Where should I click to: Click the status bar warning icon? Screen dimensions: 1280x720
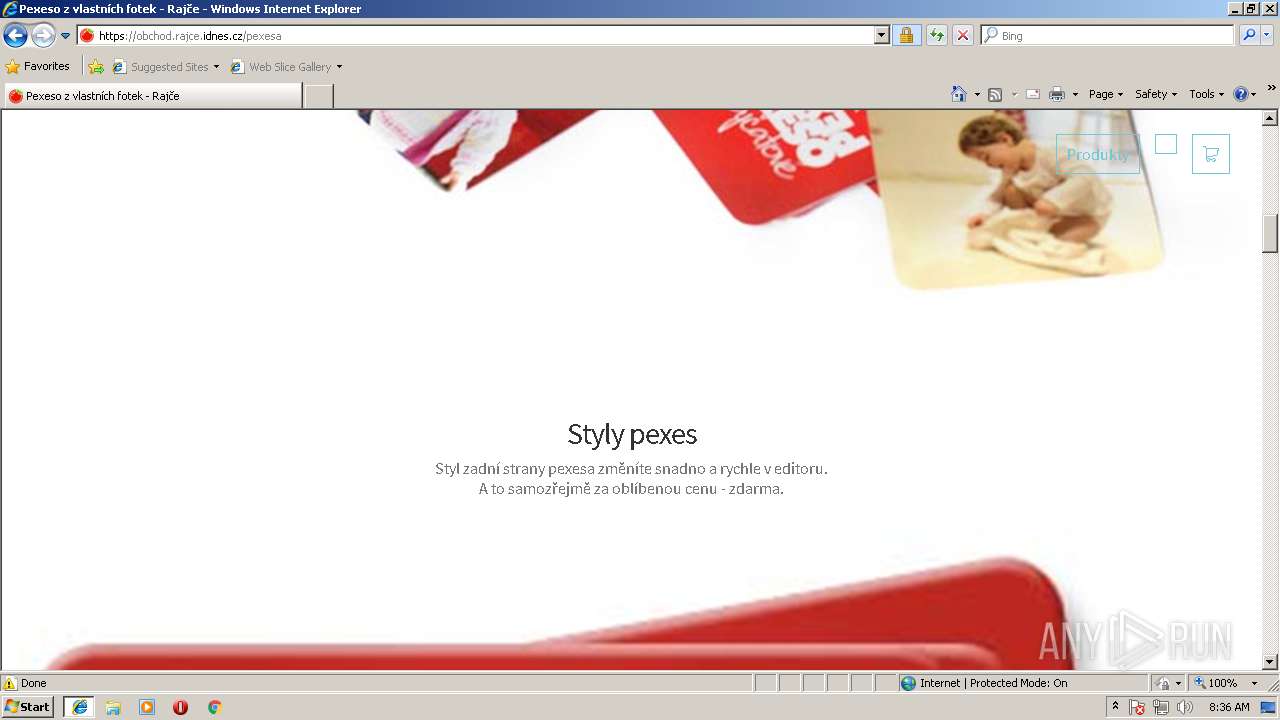pos(10,683)
